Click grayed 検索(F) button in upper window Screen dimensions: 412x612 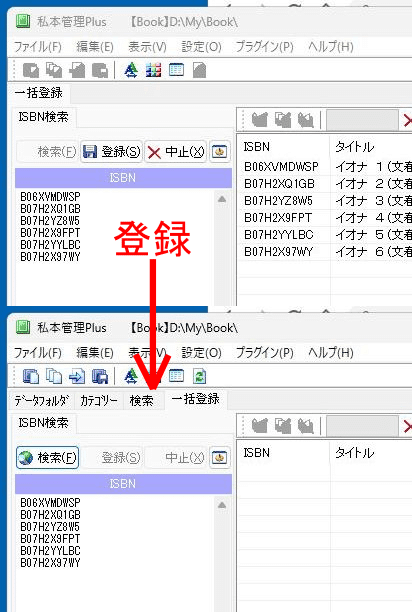click(48, 151)
